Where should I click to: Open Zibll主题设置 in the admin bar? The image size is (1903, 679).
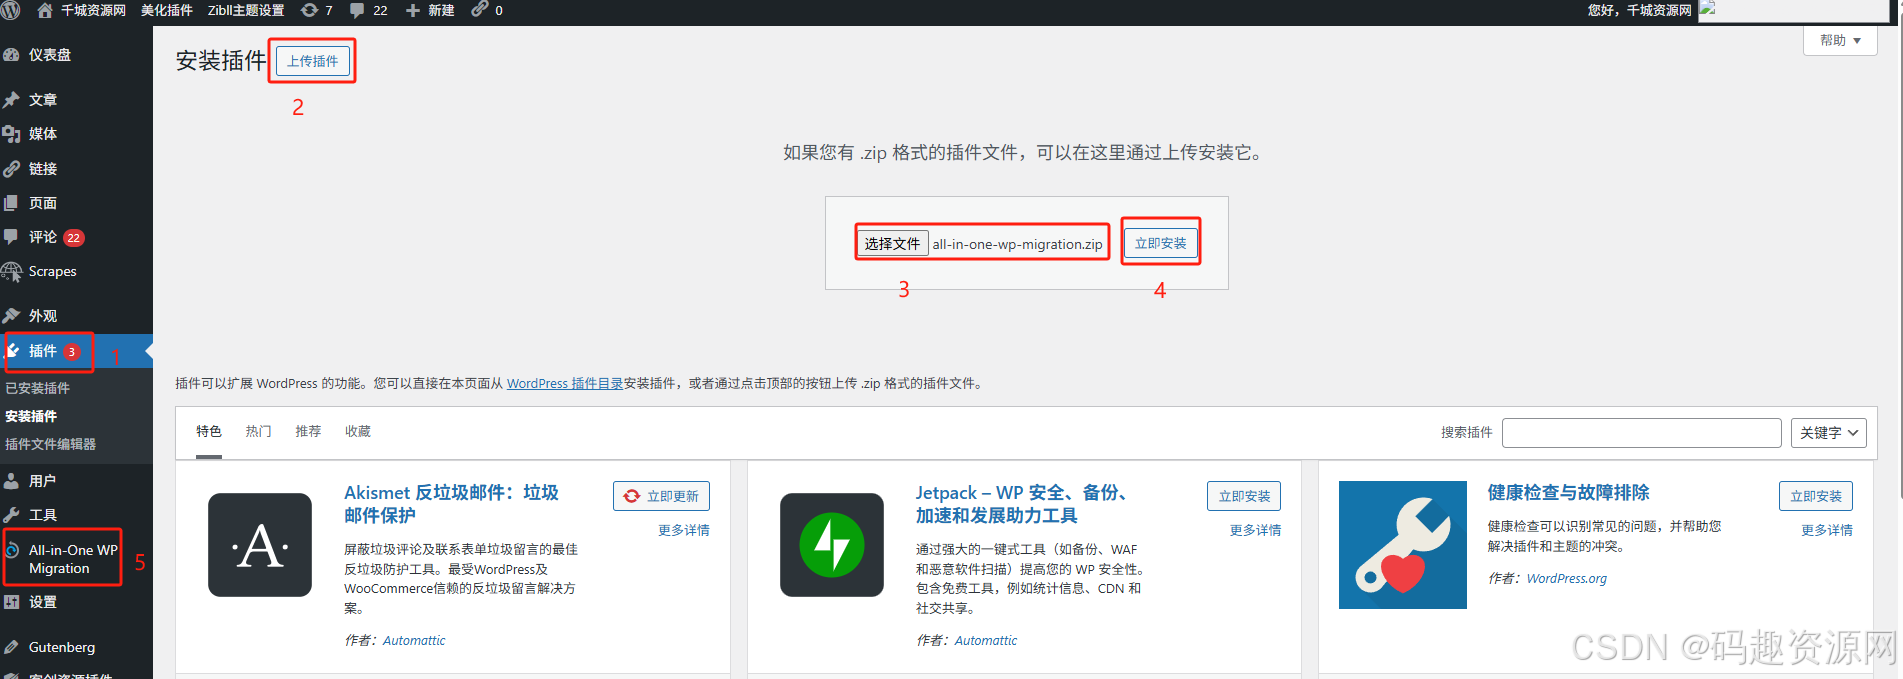[x=246, y=10]
